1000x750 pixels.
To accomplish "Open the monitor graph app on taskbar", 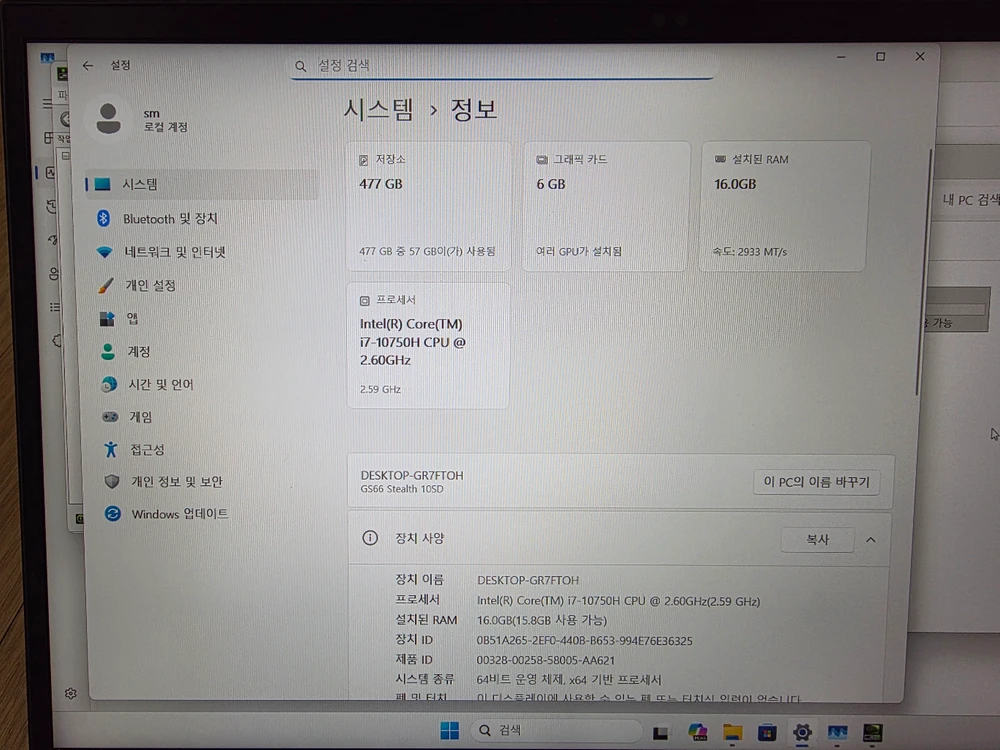I will (837, 732).
